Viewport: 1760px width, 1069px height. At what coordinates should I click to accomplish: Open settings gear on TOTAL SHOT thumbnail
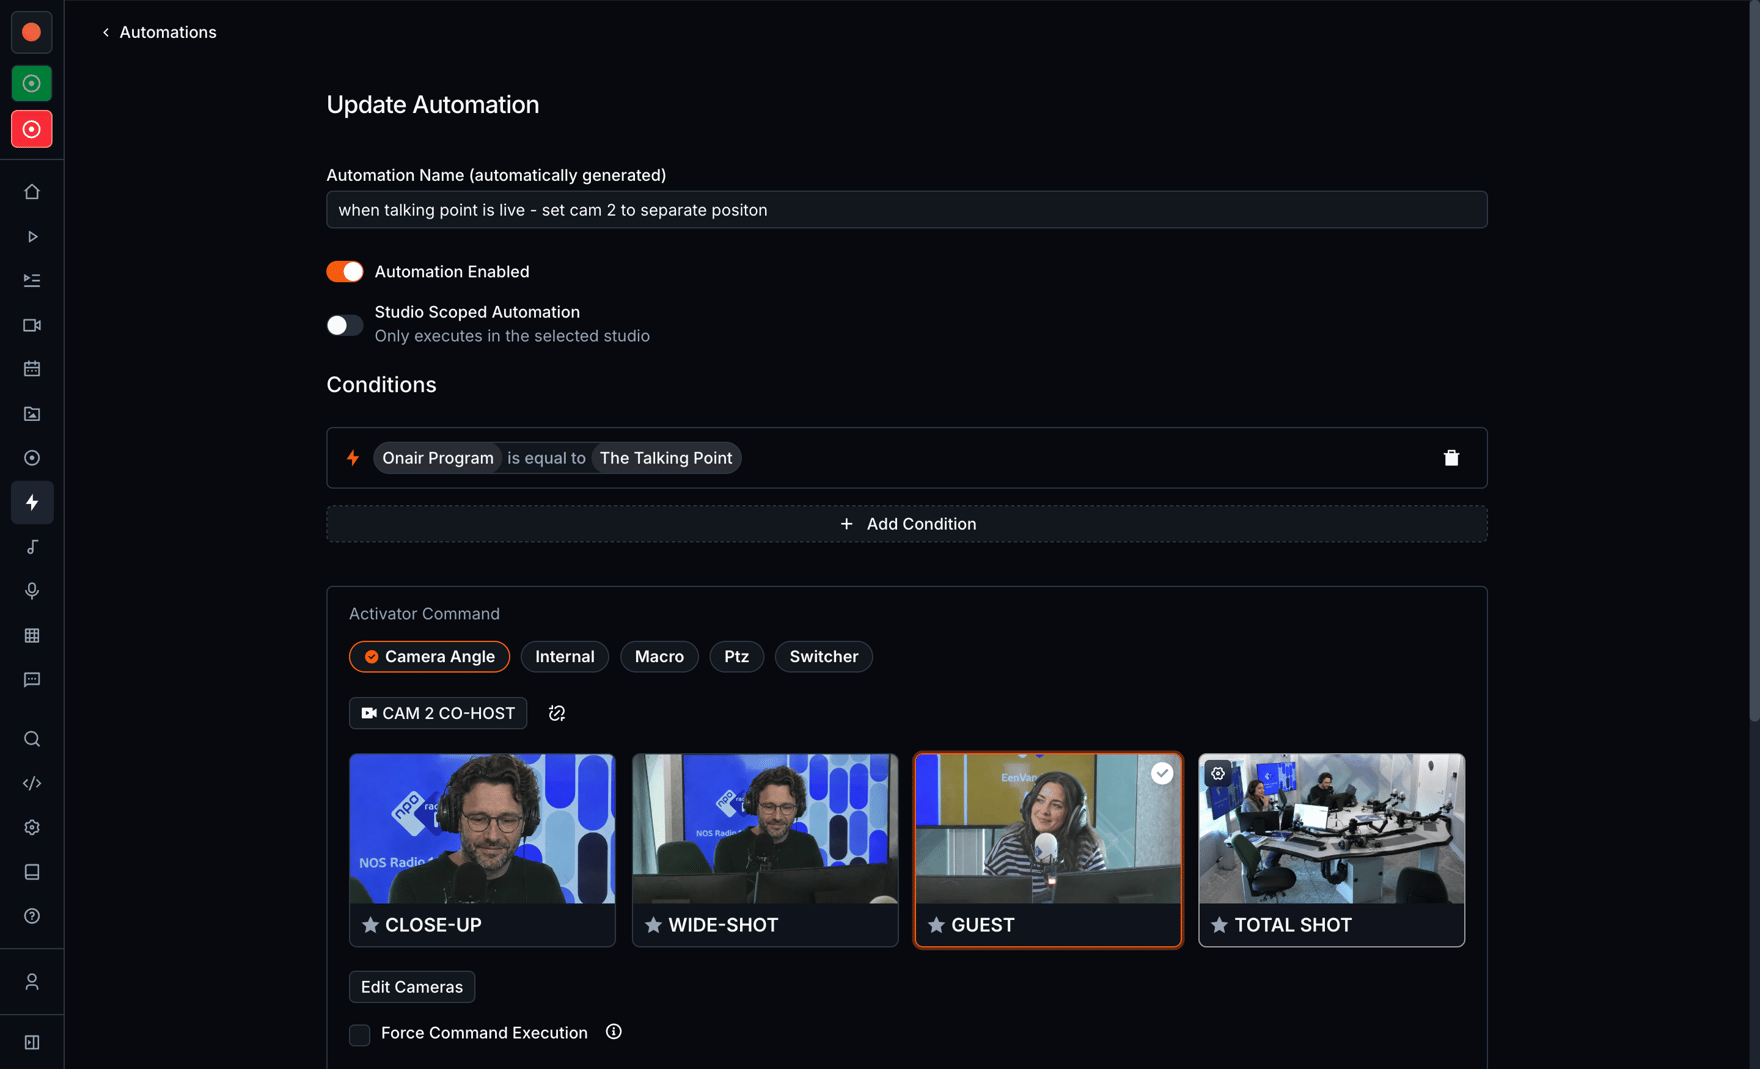1218,773
